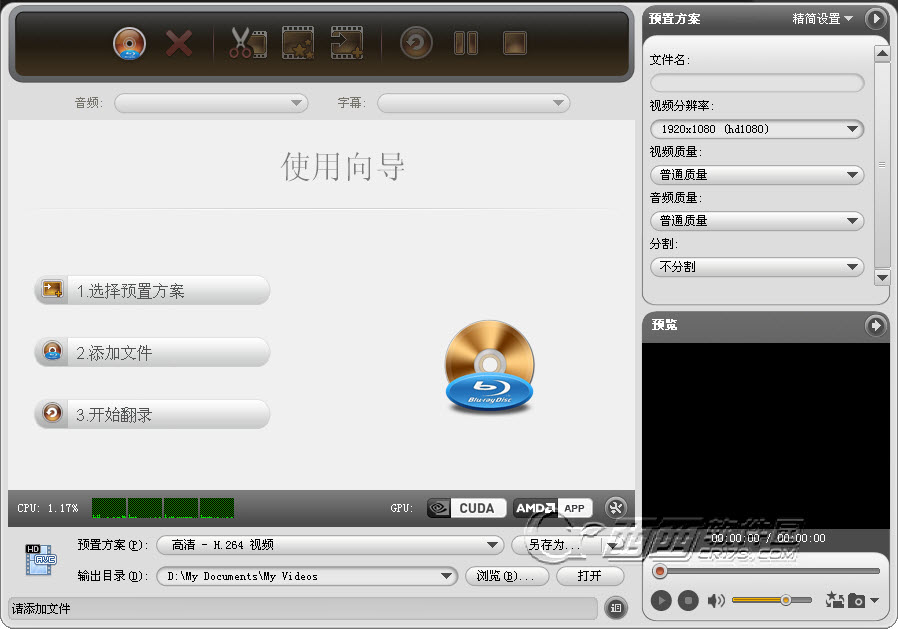The image size is (898, 629).
Task: Collapse the 预置方案 panel arrow
Action: 875,19
